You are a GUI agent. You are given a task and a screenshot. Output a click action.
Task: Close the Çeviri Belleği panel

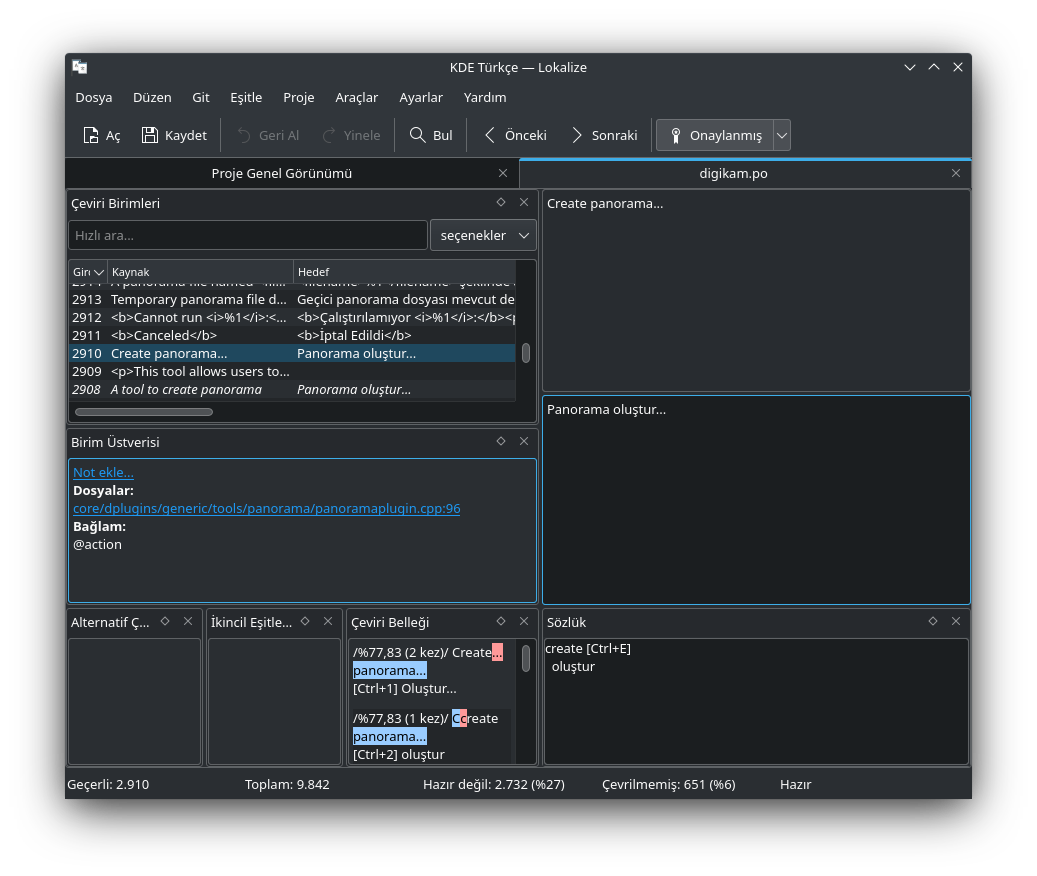point(524,621)
